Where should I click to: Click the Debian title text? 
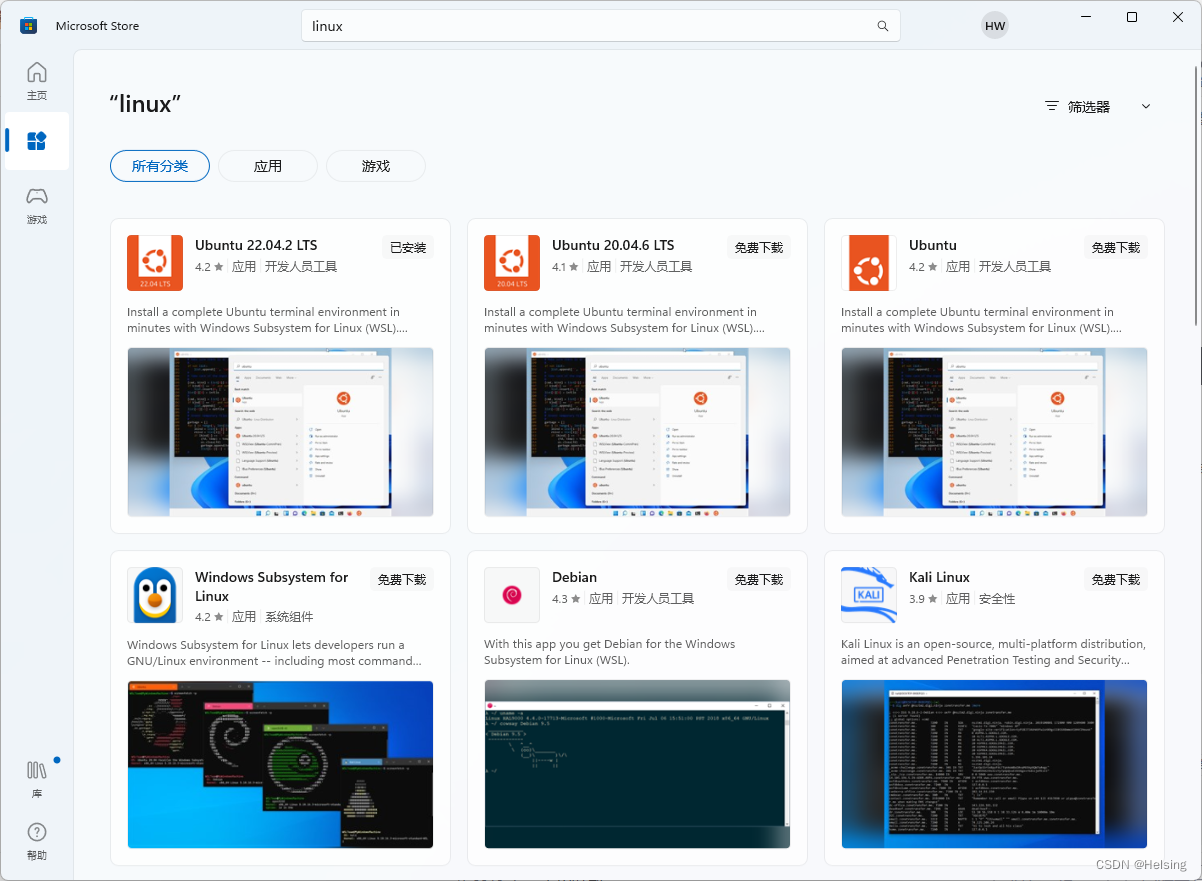click(574, 577)
